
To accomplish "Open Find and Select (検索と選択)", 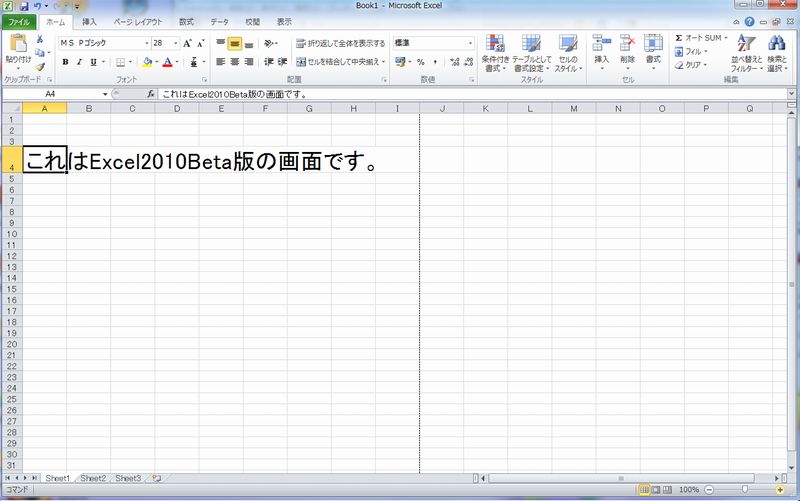I will pyautogui.click(x=777, y=53).
